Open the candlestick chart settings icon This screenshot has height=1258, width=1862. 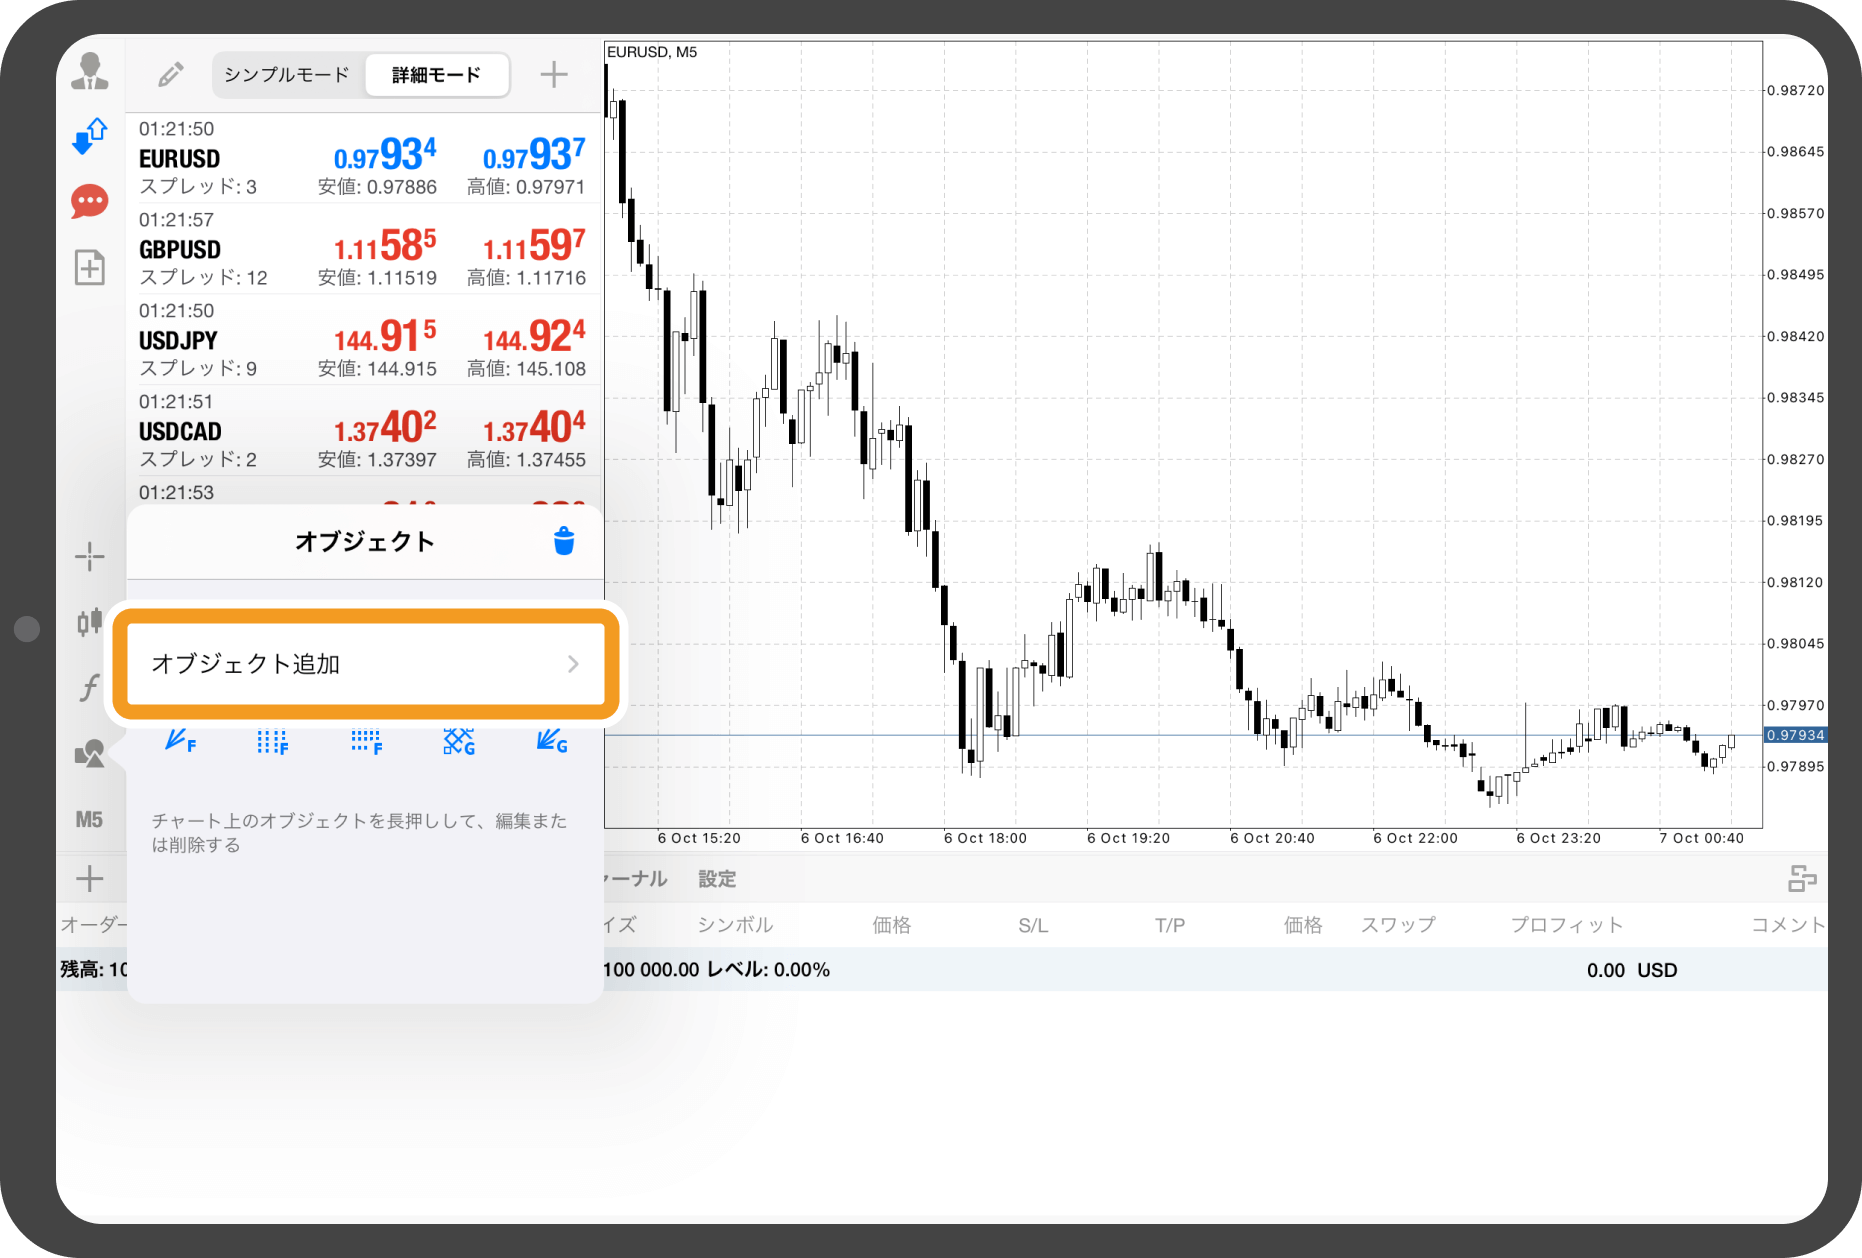tap(90, 622)
